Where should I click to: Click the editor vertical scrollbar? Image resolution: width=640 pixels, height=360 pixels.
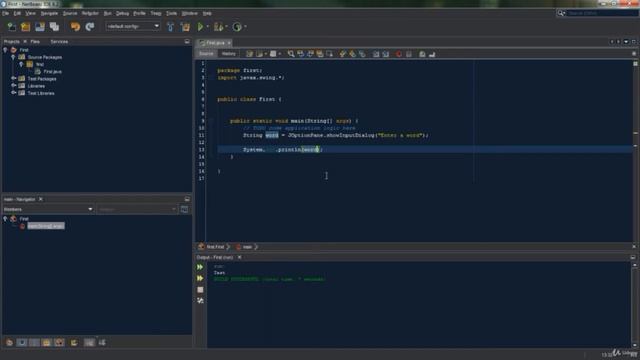tap(635, 151)
